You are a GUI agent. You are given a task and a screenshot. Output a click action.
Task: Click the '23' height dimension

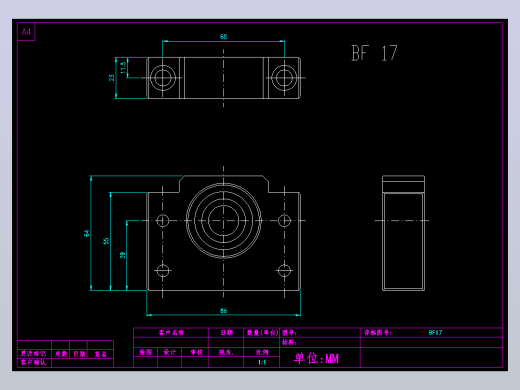click(111, 78)
